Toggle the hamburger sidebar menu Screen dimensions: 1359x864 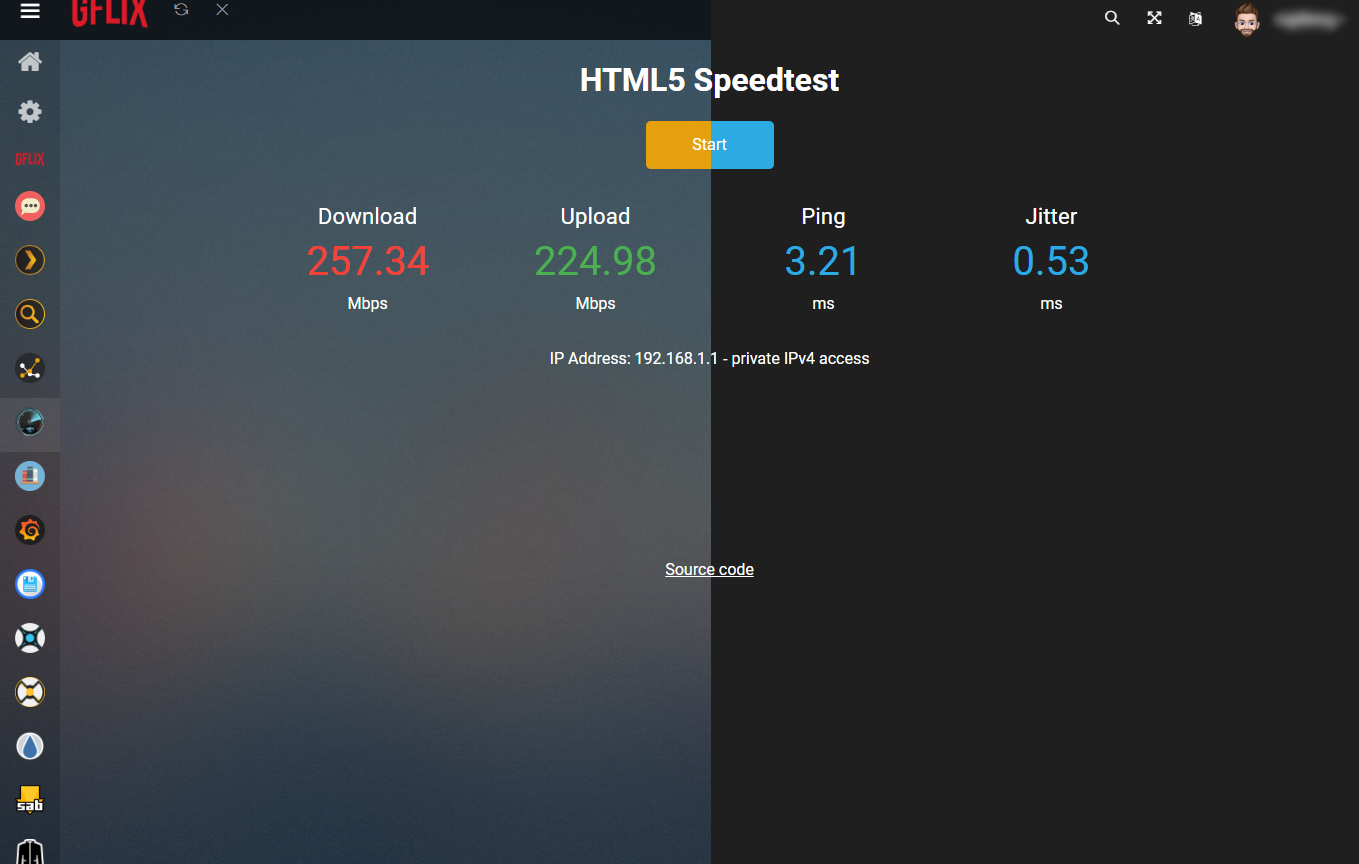click(x=30, y=11)
